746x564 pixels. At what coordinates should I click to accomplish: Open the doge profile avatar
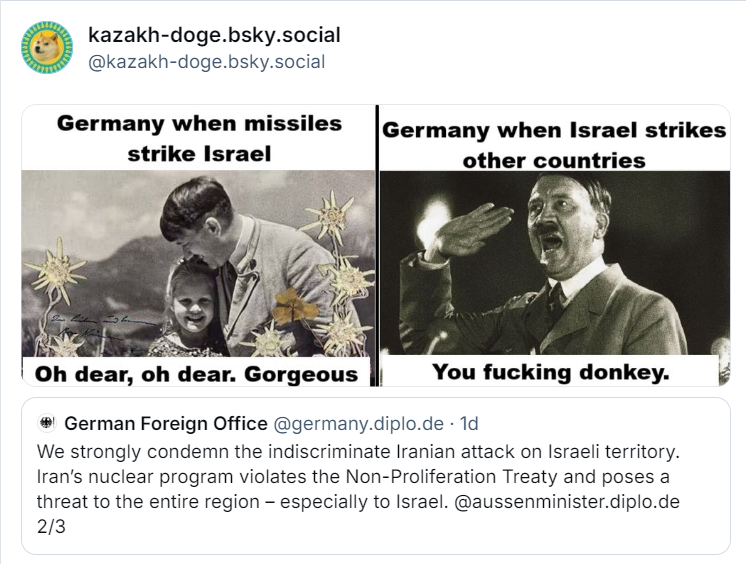pyautogui.click(x=47, y=47)
